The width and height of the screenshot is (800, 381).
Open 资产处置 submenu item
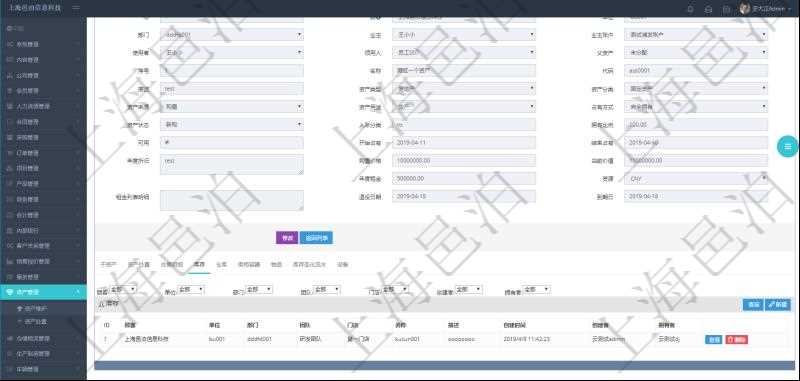(43, 322)
